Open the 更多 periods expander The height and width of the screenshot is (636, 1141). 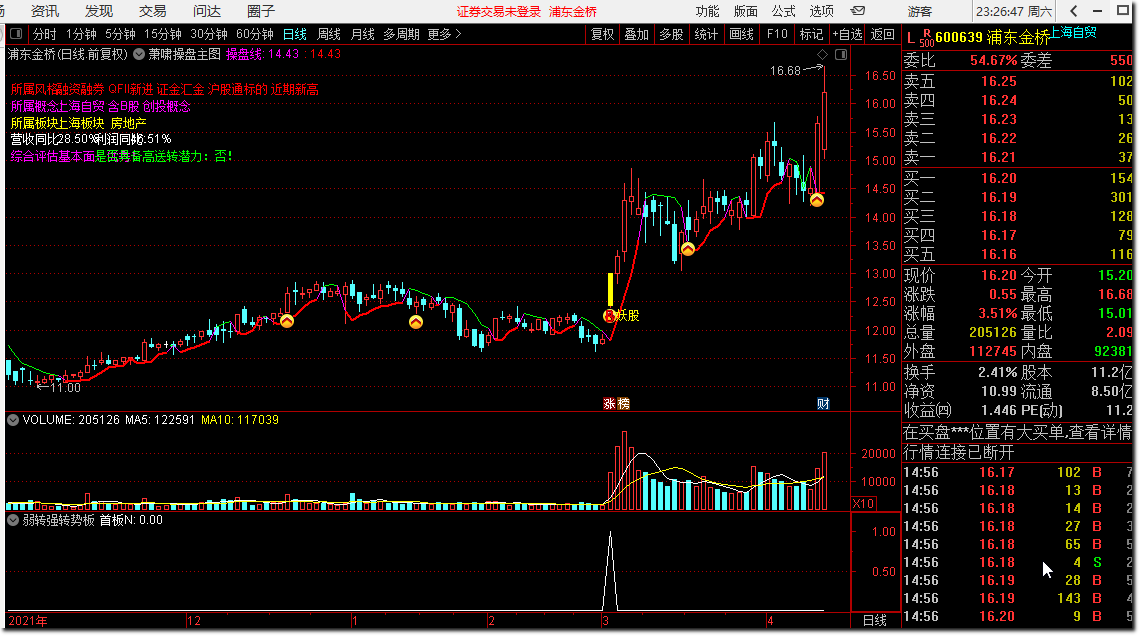point(445,34)
